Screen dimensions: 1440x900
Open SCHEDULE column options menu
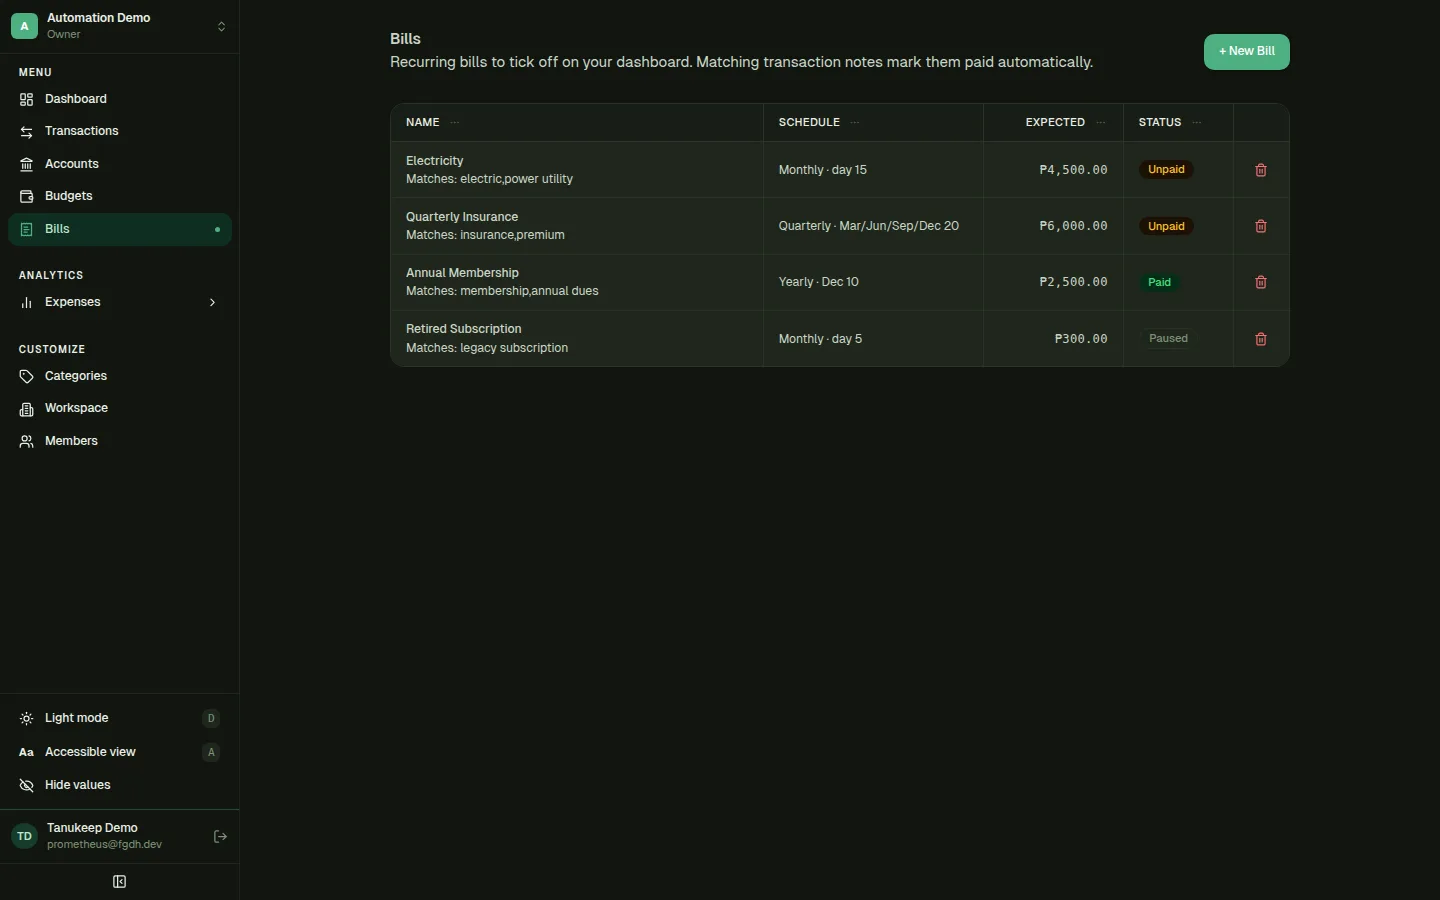(x=855, y=123)
